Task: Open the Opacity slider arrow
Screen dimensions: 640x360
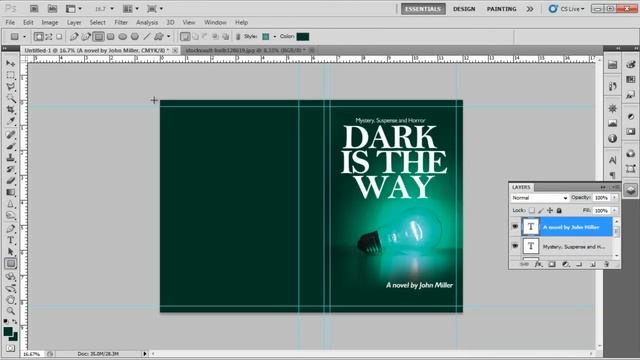Action: click(x=614, y=198)
